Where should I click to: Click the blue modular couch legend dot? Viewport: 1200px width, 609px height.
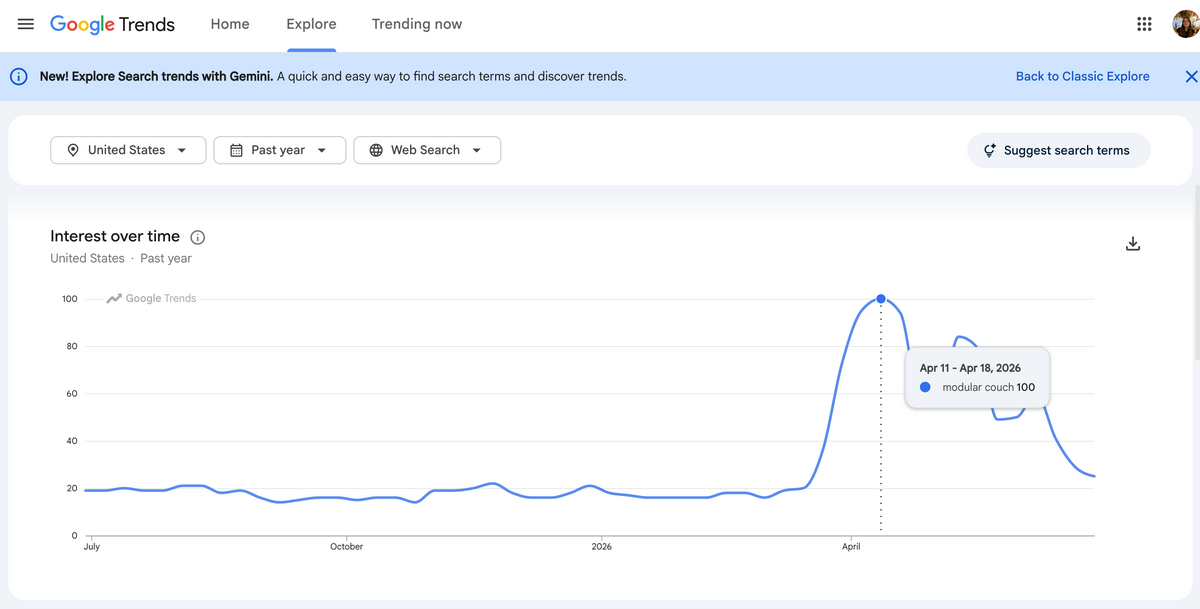click(x=925, y=387)
